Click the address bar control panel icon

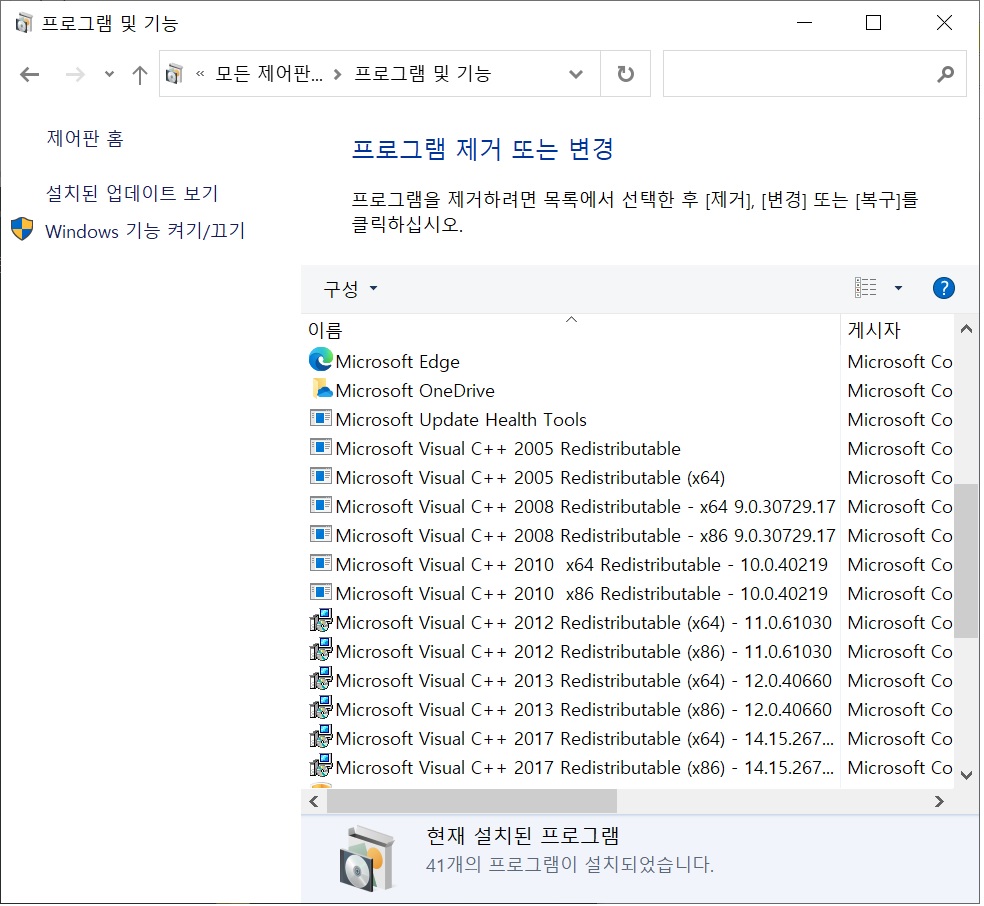174,74
